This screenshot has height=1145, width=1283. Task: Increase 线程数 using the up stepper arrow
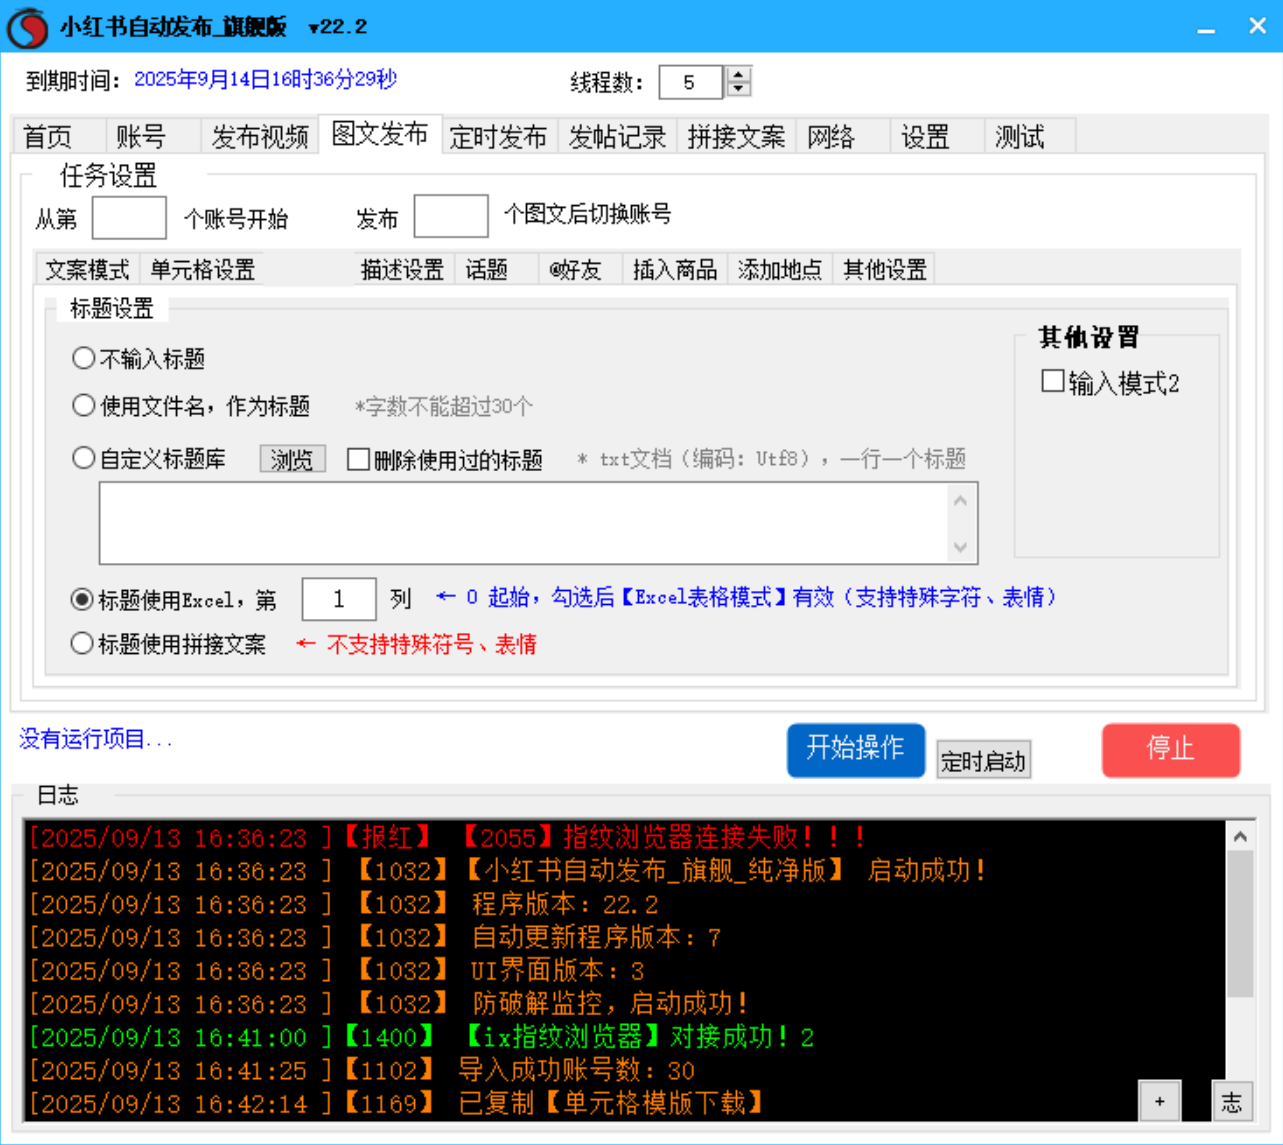pos(737,76)
